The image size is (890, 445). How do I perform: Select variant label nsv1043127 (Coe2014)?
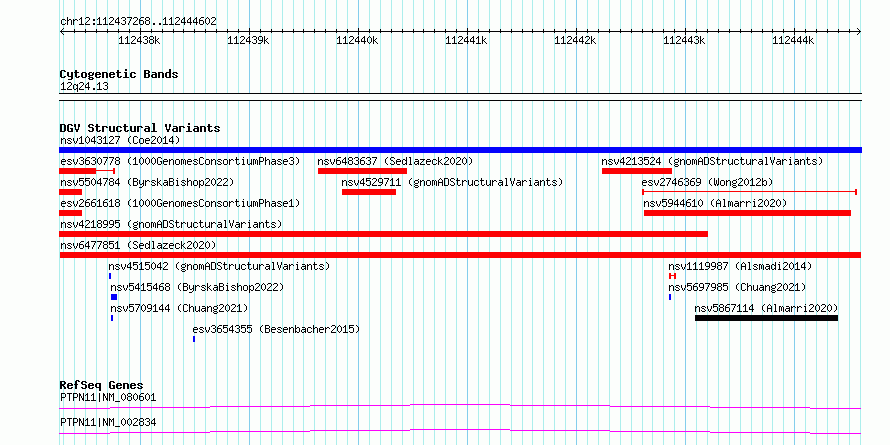tap(120, 140)
